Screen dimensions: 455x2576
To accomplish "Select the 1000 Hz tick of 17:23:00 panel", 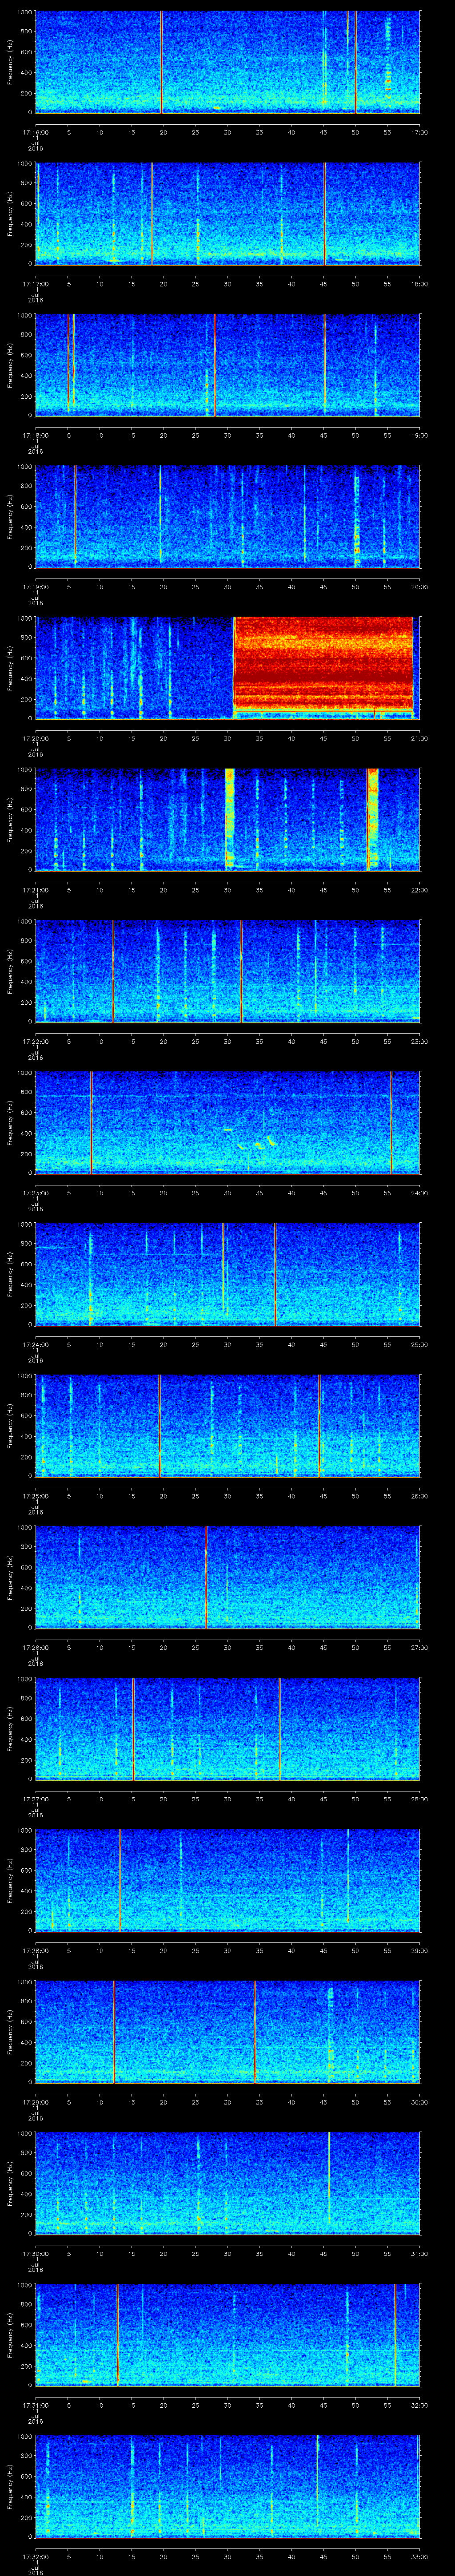I will click(x=24, y=1073).
